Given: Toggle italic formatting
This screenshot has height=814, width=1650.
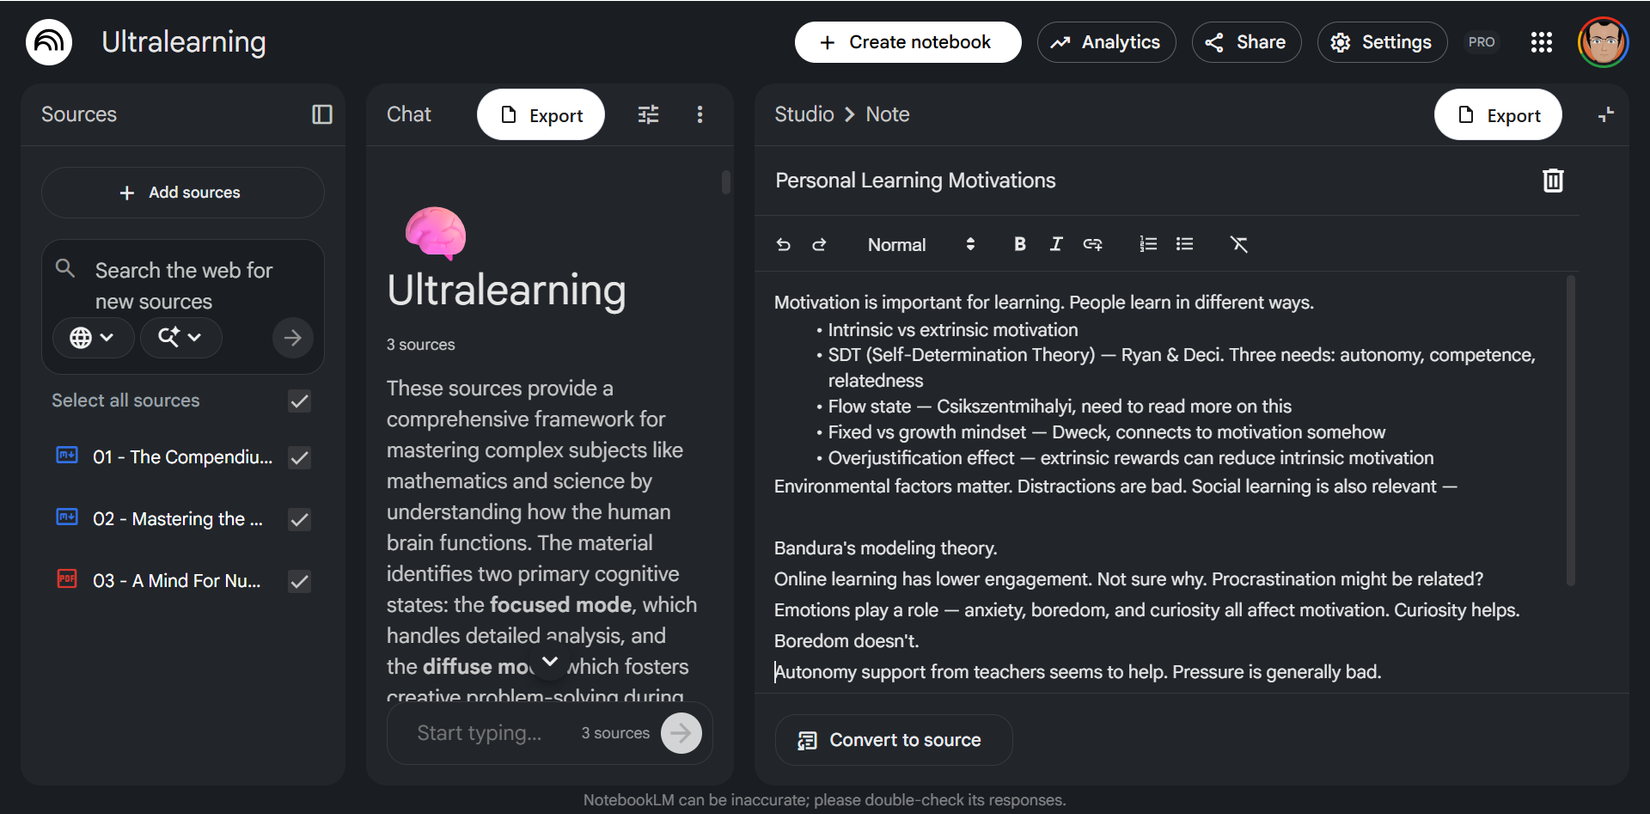Looking at the screenshot, I should [x=1056, y=244].
